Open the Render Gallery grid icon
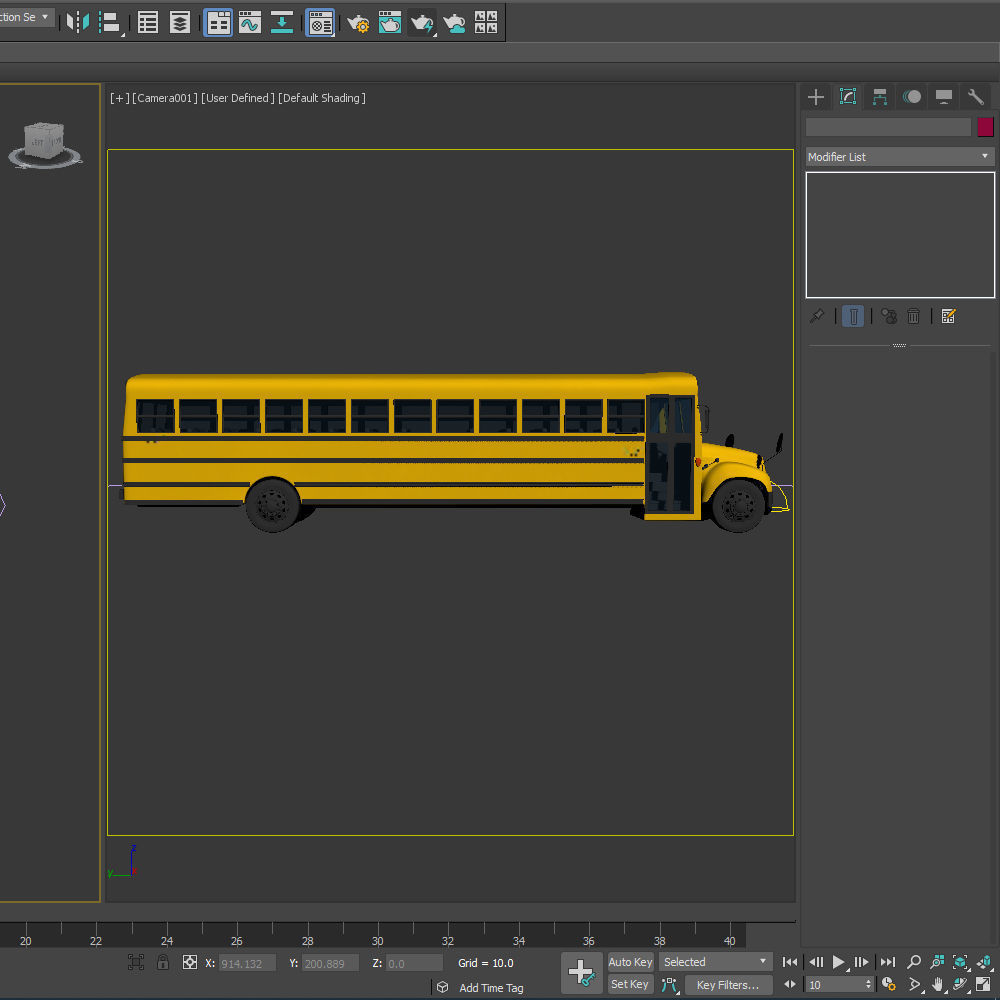 click(486, 22)
